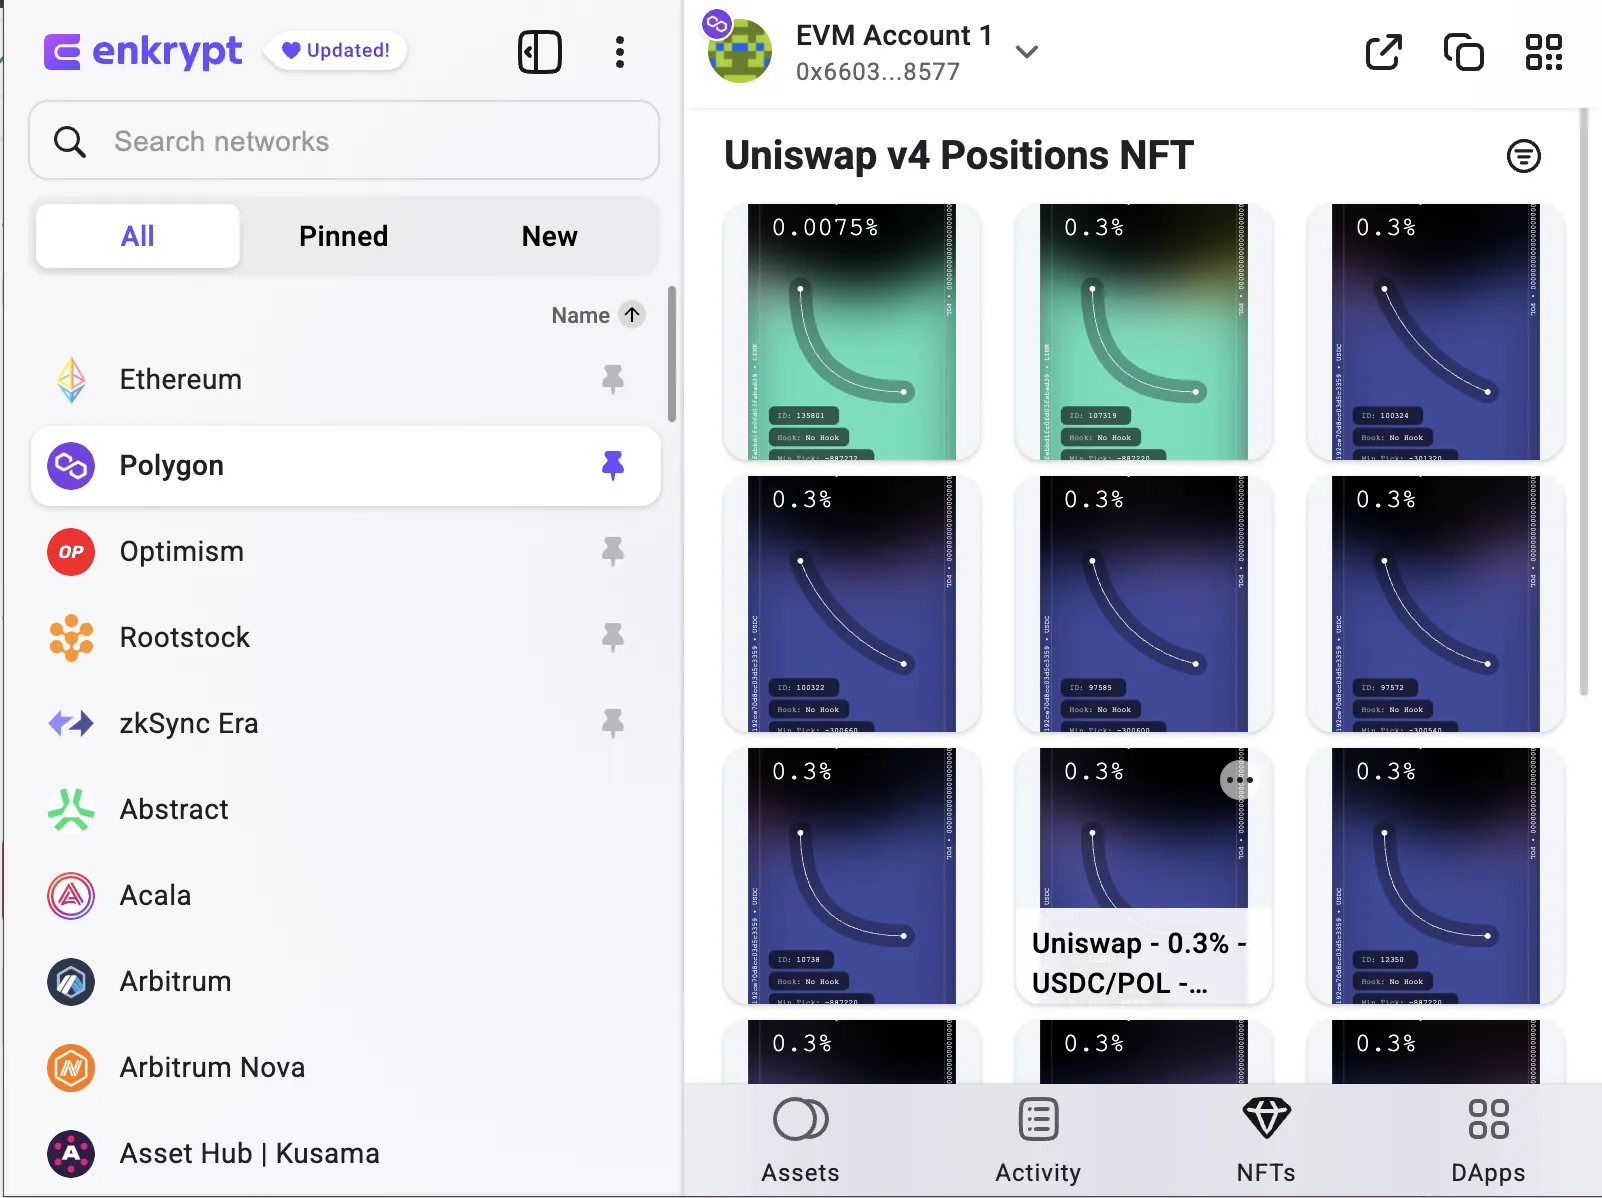This screenshot has width=1602, height=1198.
Task: Open the Activity tab
Action: 1038,1141
